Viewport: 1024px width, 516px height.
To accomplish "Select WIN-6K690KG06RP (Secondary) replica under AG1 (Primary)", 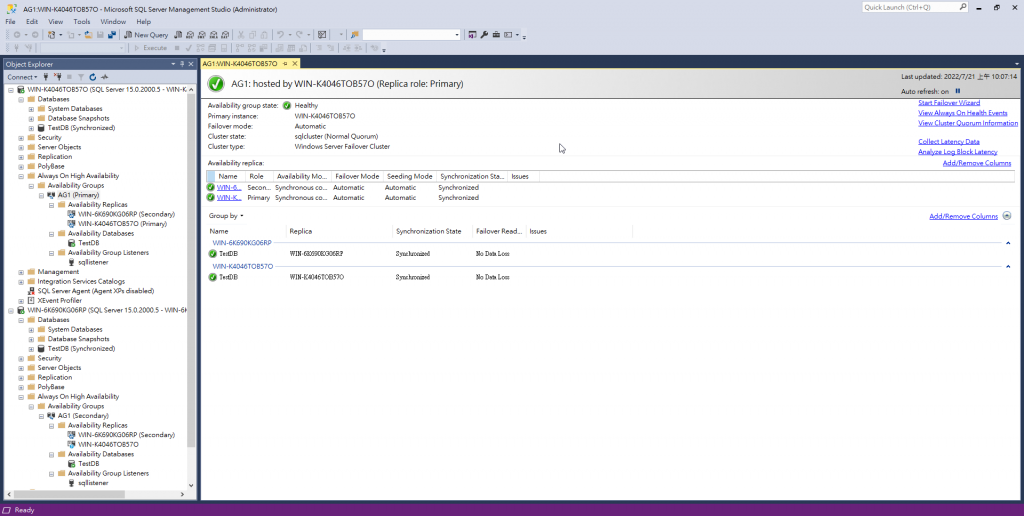I will [127, 214].
